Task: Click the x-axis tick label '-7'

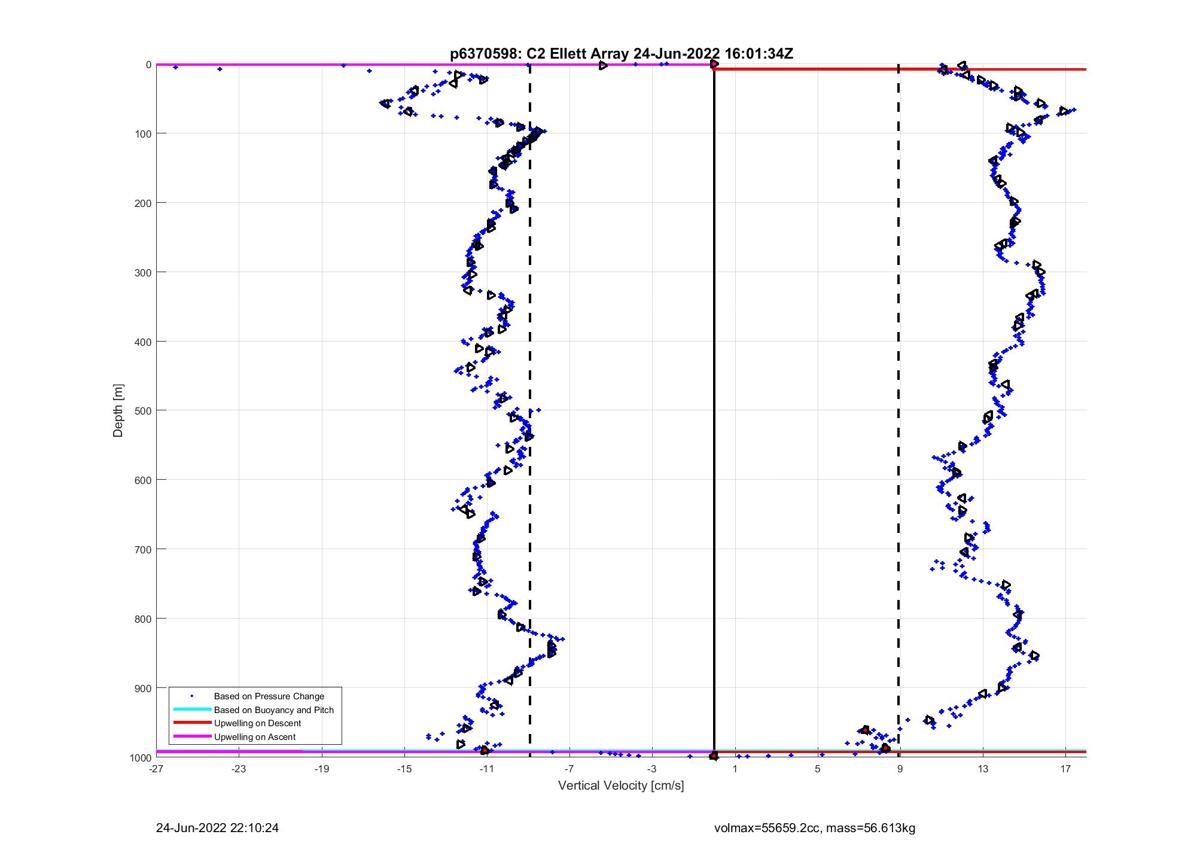Action: (x=569, y=769)
